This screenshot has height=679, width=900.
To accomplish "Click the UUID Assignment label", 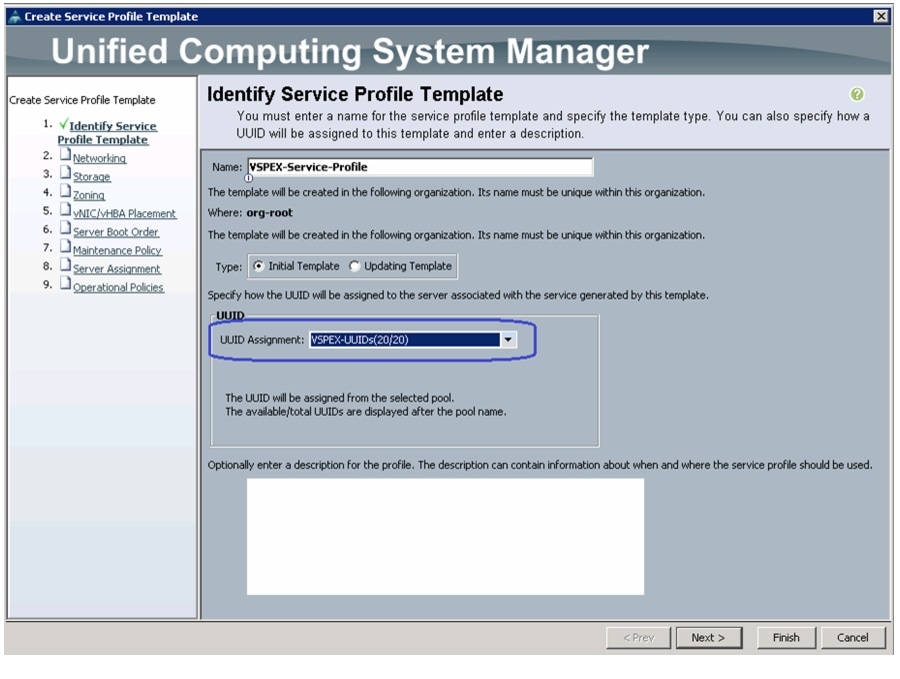I will pyautogui.click(x=262, y=340).
